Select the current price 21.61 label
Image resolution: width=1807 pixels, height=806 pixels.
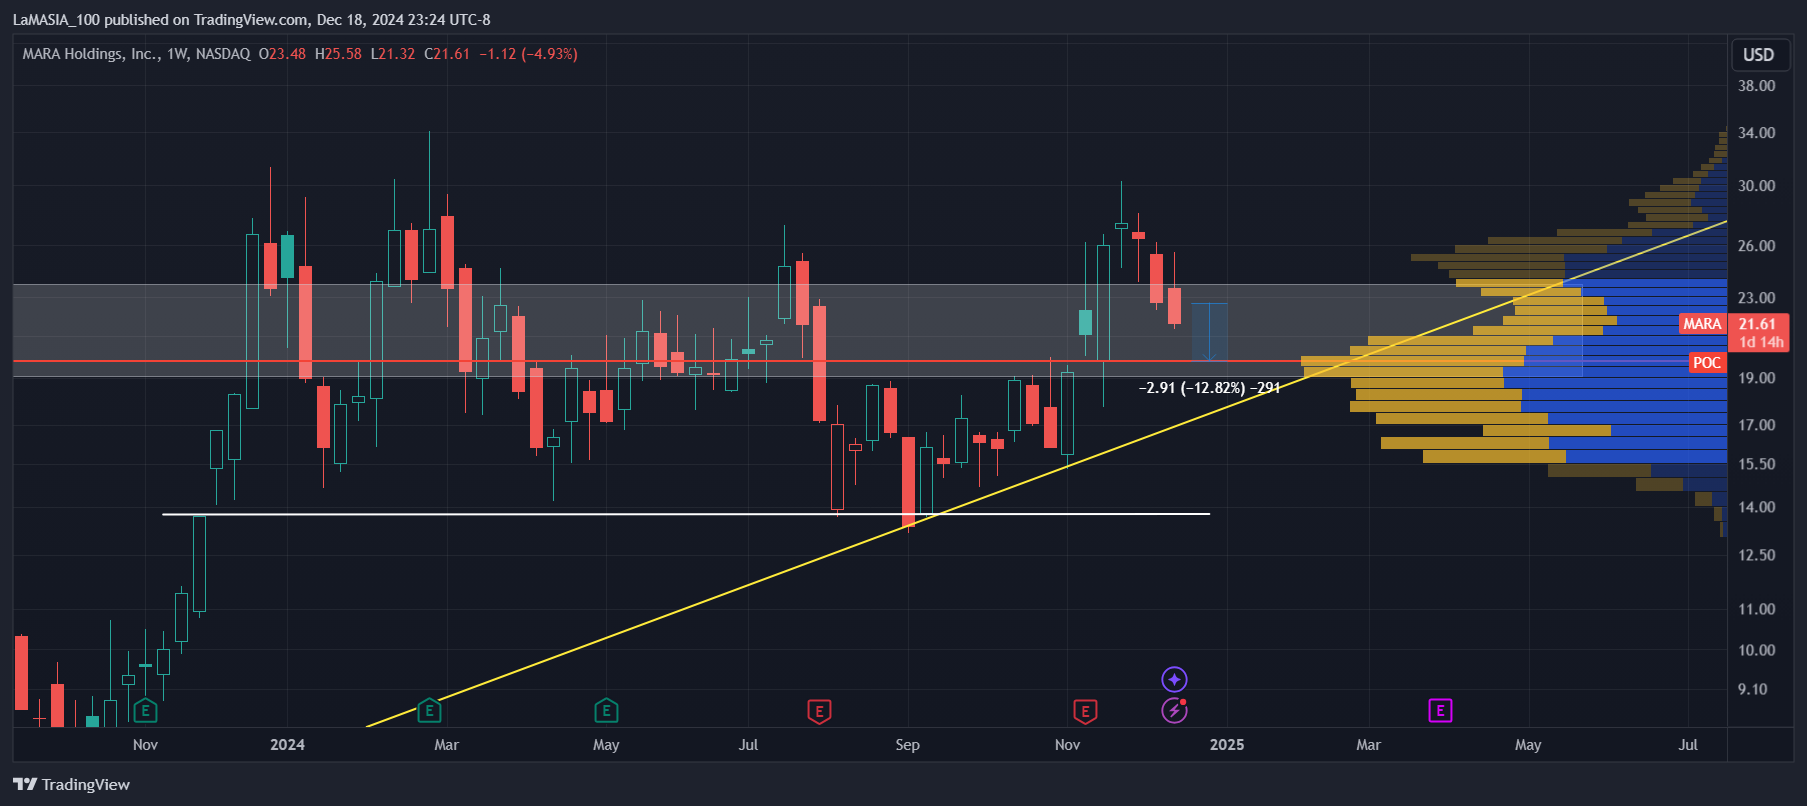tap(1757, 324)
